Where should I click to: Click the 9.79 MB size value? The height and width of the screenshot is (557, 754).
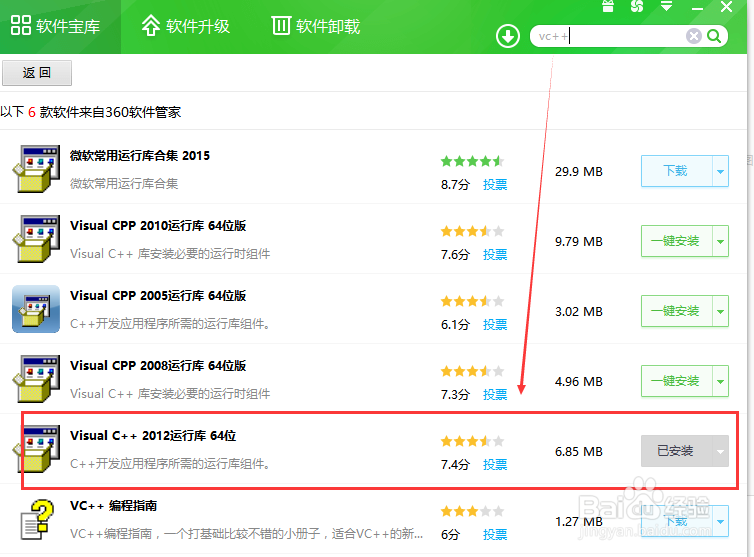578,241
